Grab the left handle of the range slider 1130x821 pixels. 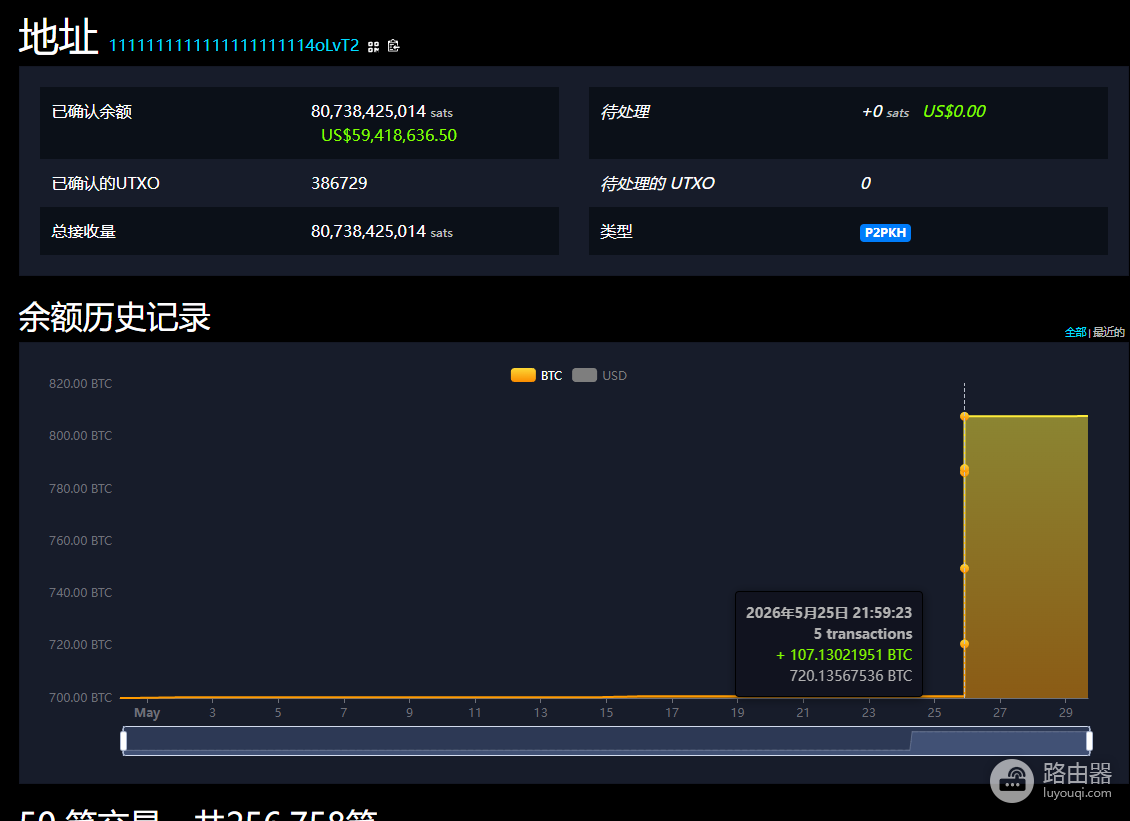coord(123,741)
